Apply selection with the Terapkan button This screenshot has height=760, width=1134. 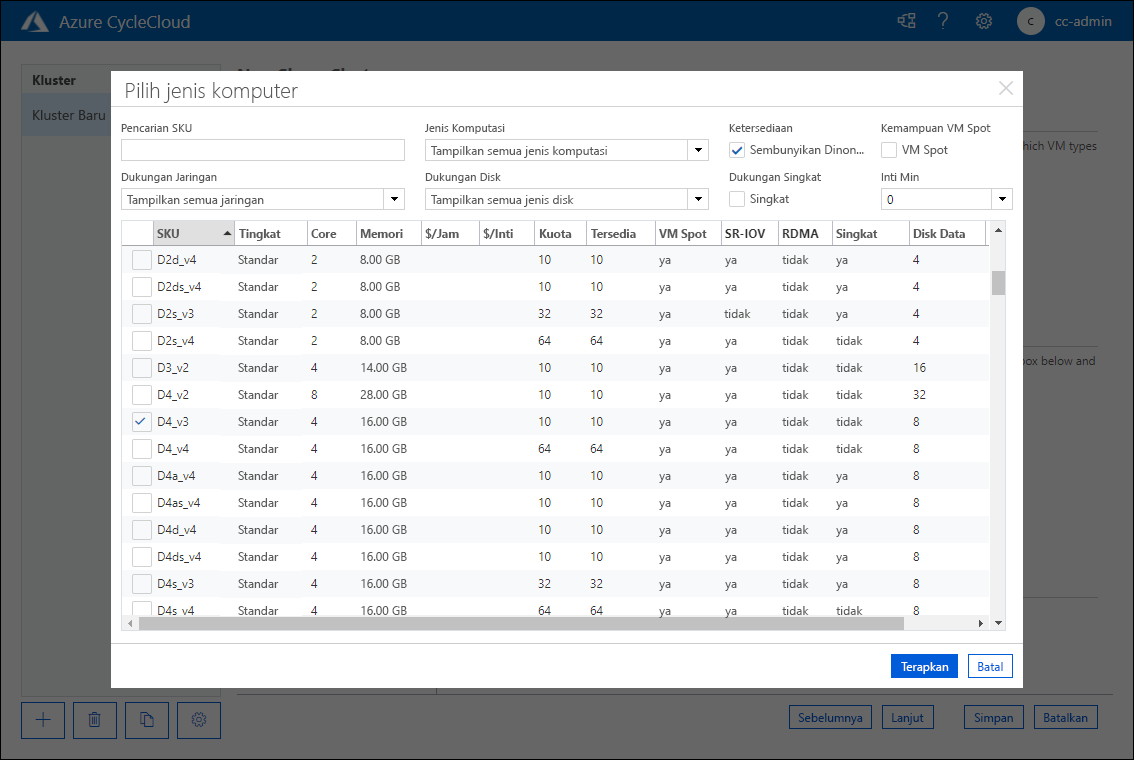(x=924, y=665)
